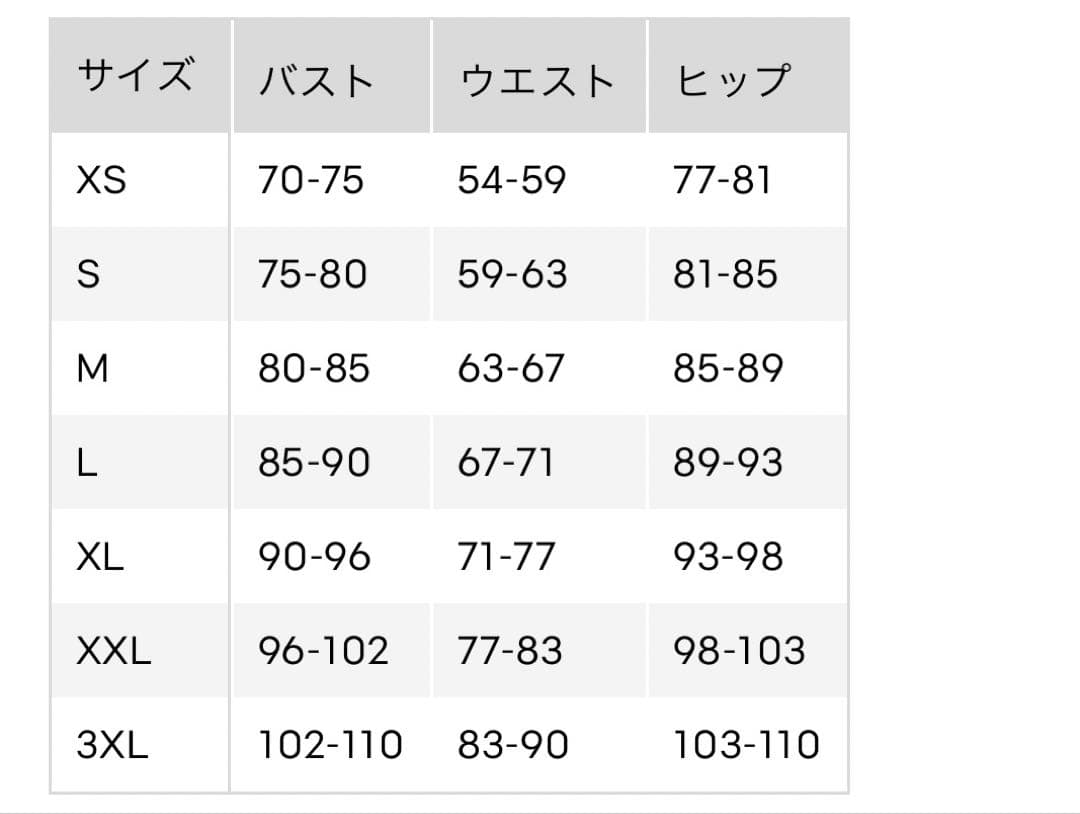Viewport: 1080px width, 814px height.
Task: Click waist value 83-90
Action: [513, 745]
